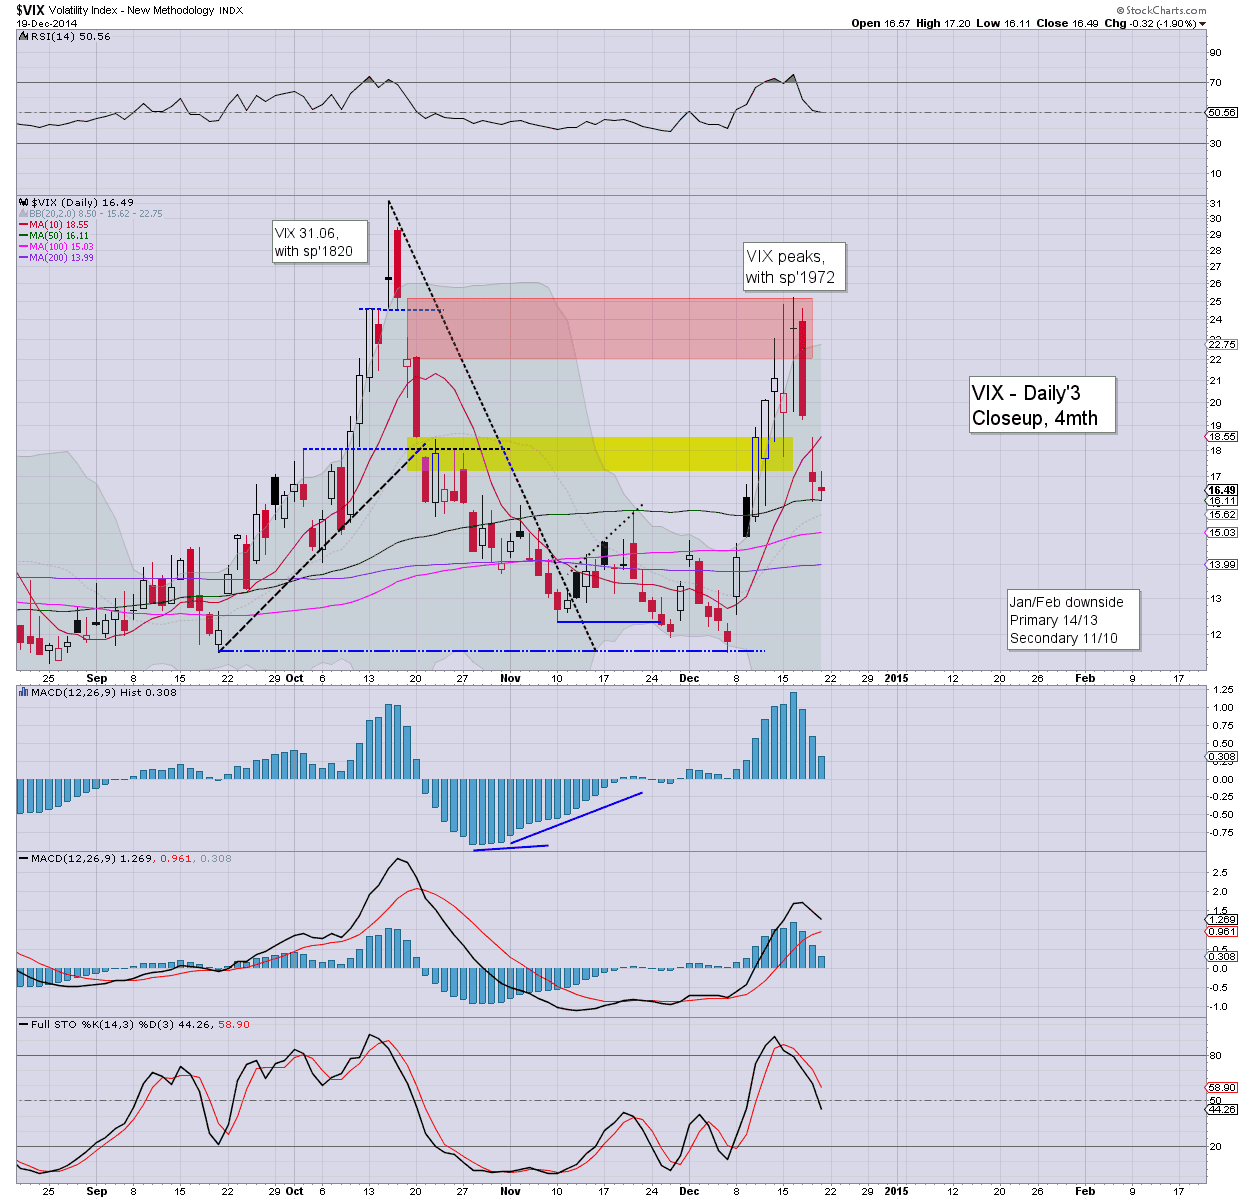
Task: Click the red shaded resistance zone on price chart
Action: (610, 328)
